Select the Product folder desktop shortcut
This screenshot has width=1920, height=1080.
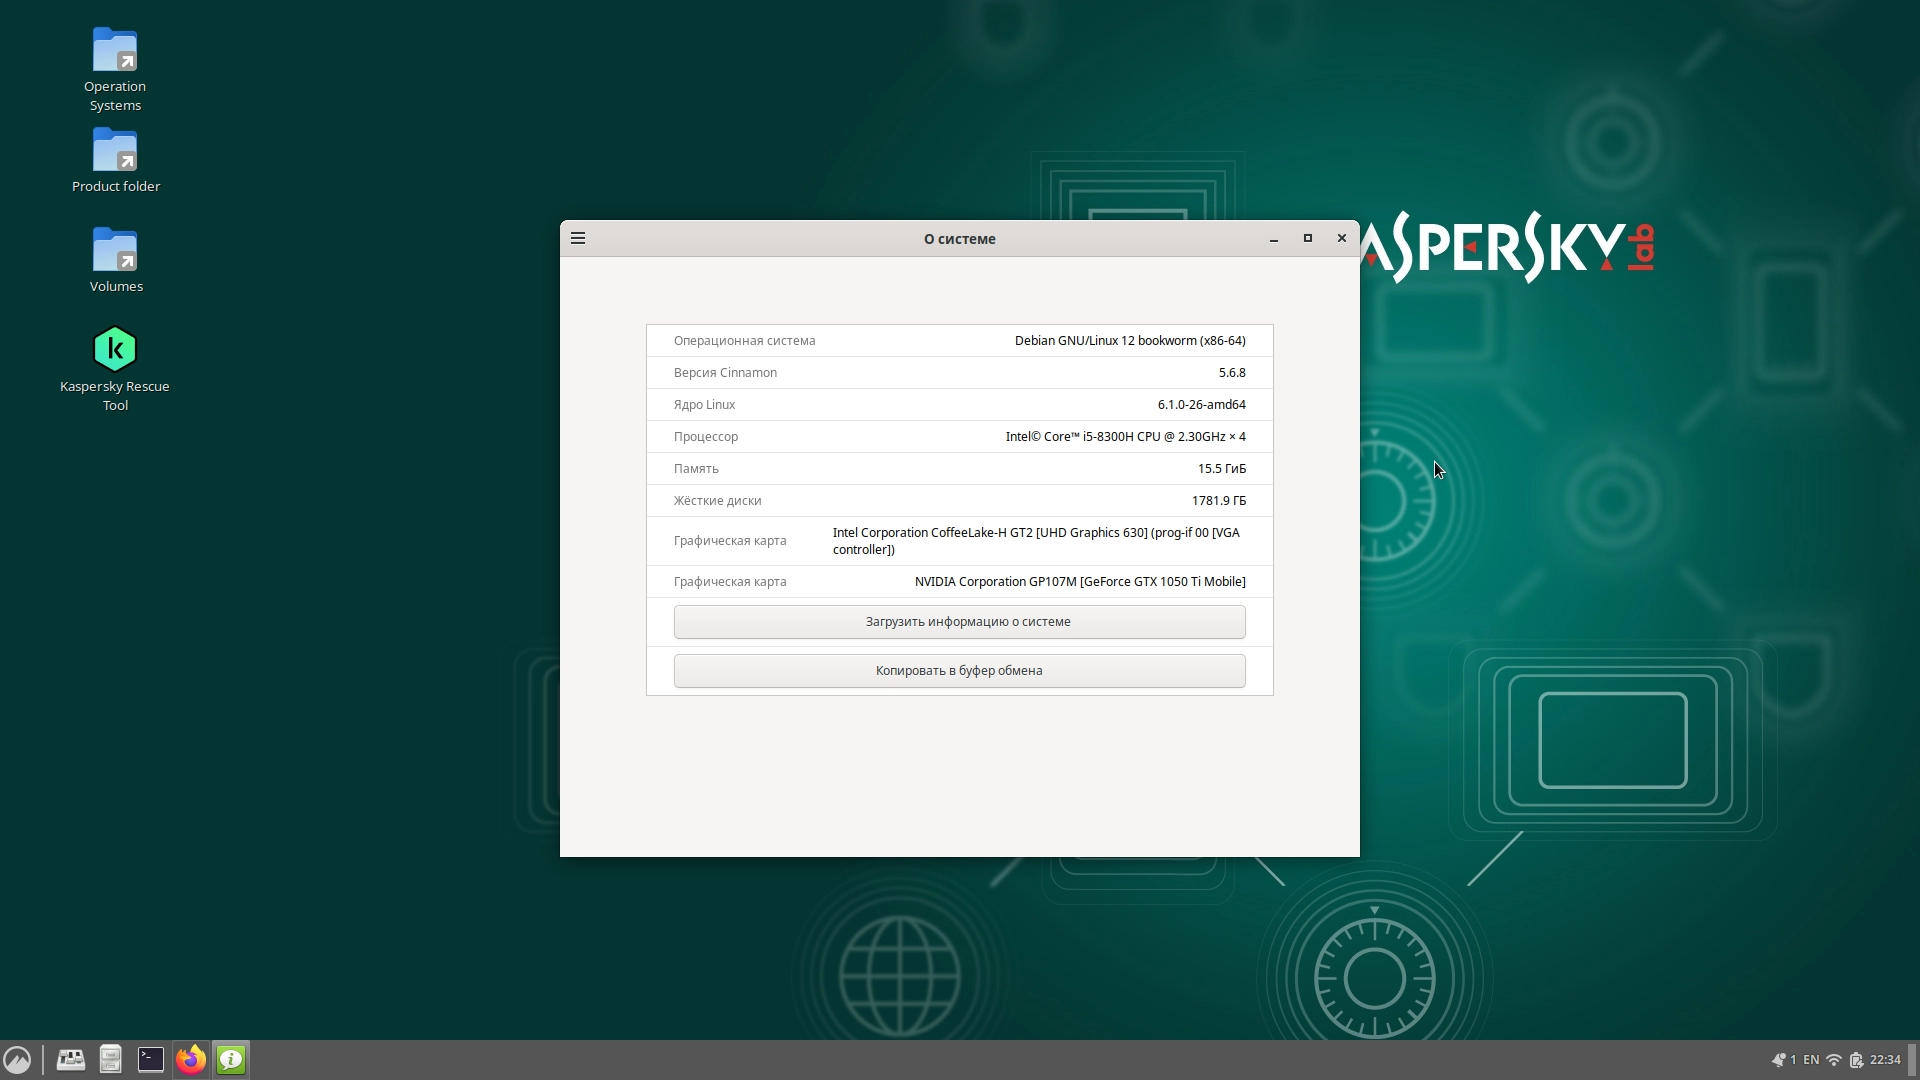(x=115, y=160)
